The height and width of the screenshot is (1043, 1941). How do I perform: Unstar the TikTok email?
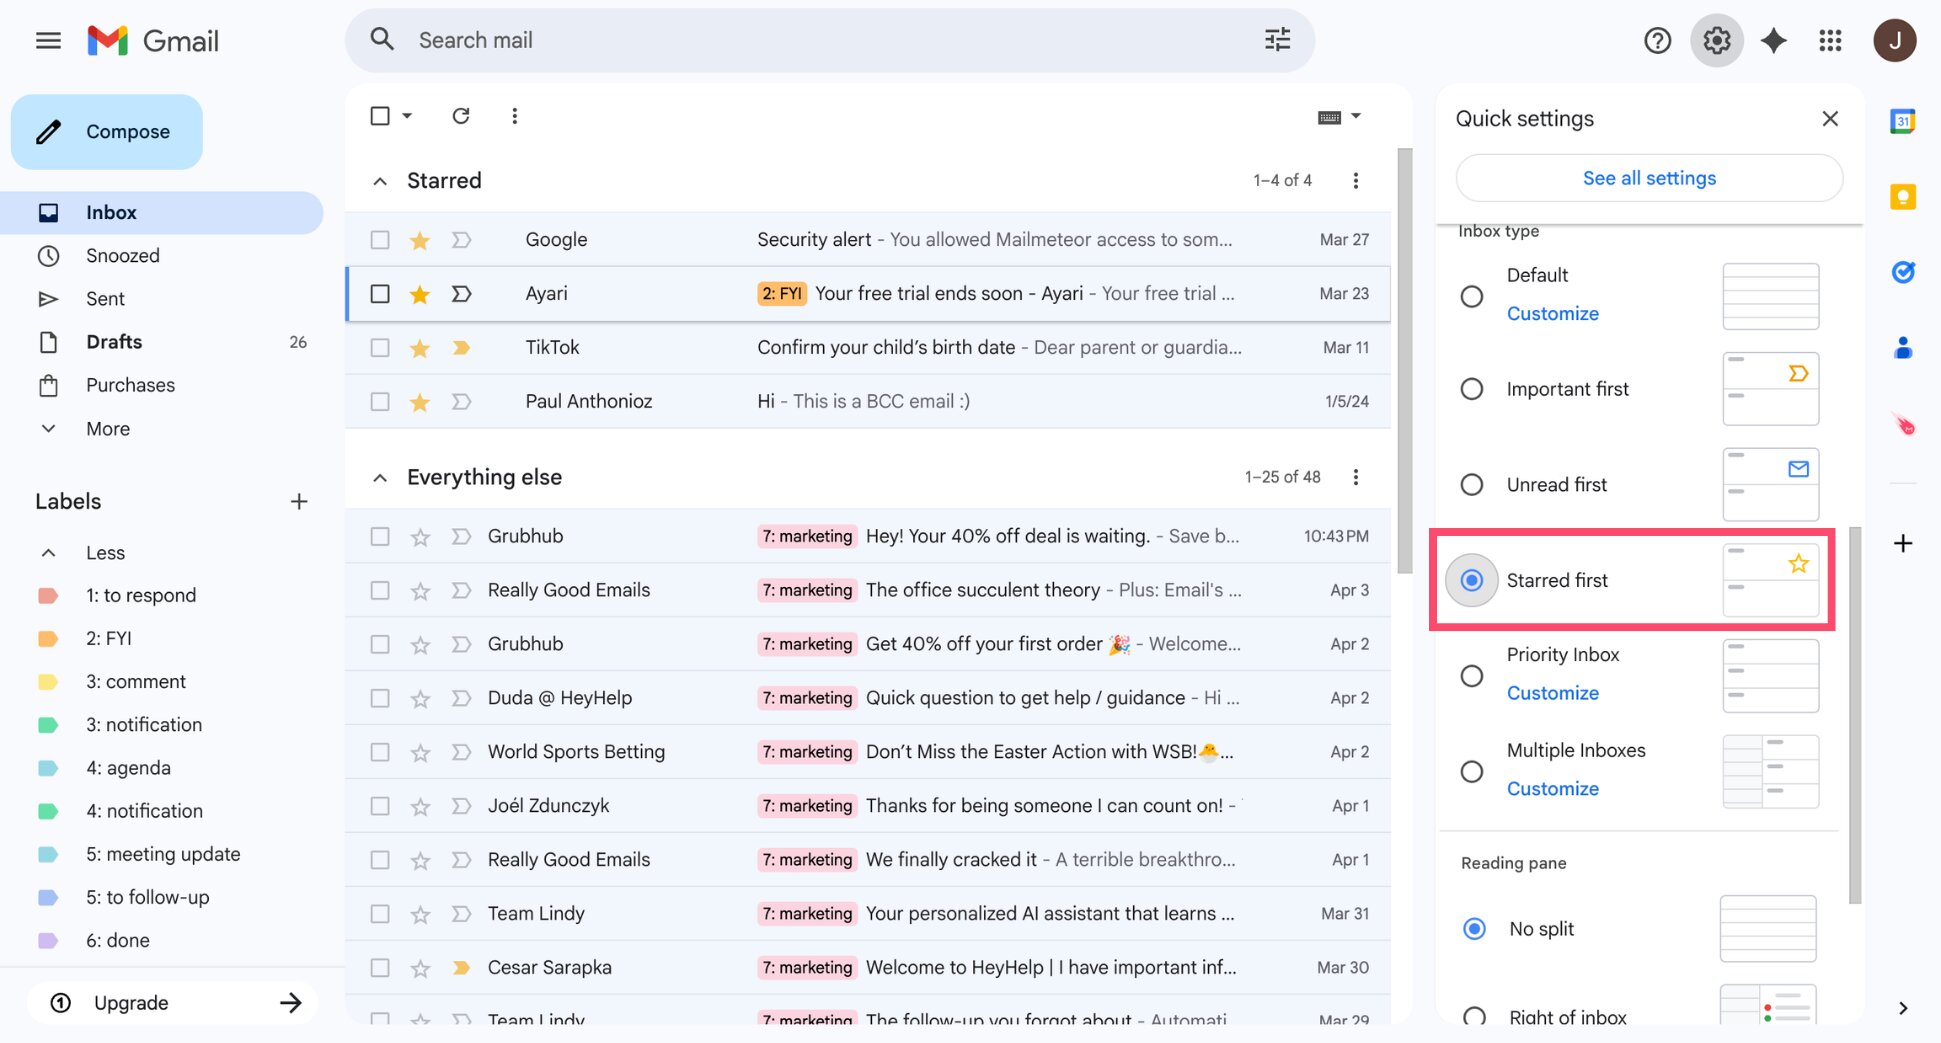420,348
